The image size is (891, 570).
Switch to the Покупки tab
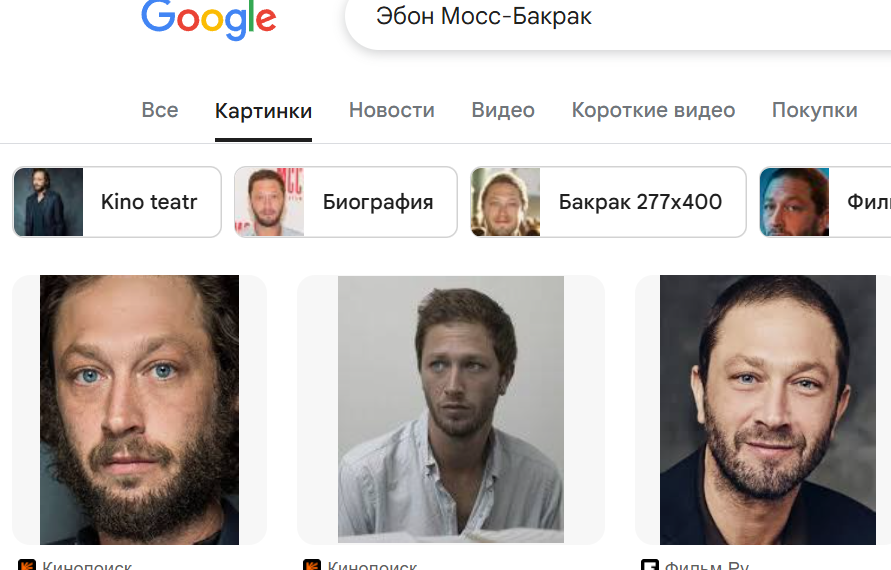click(814, 110)
